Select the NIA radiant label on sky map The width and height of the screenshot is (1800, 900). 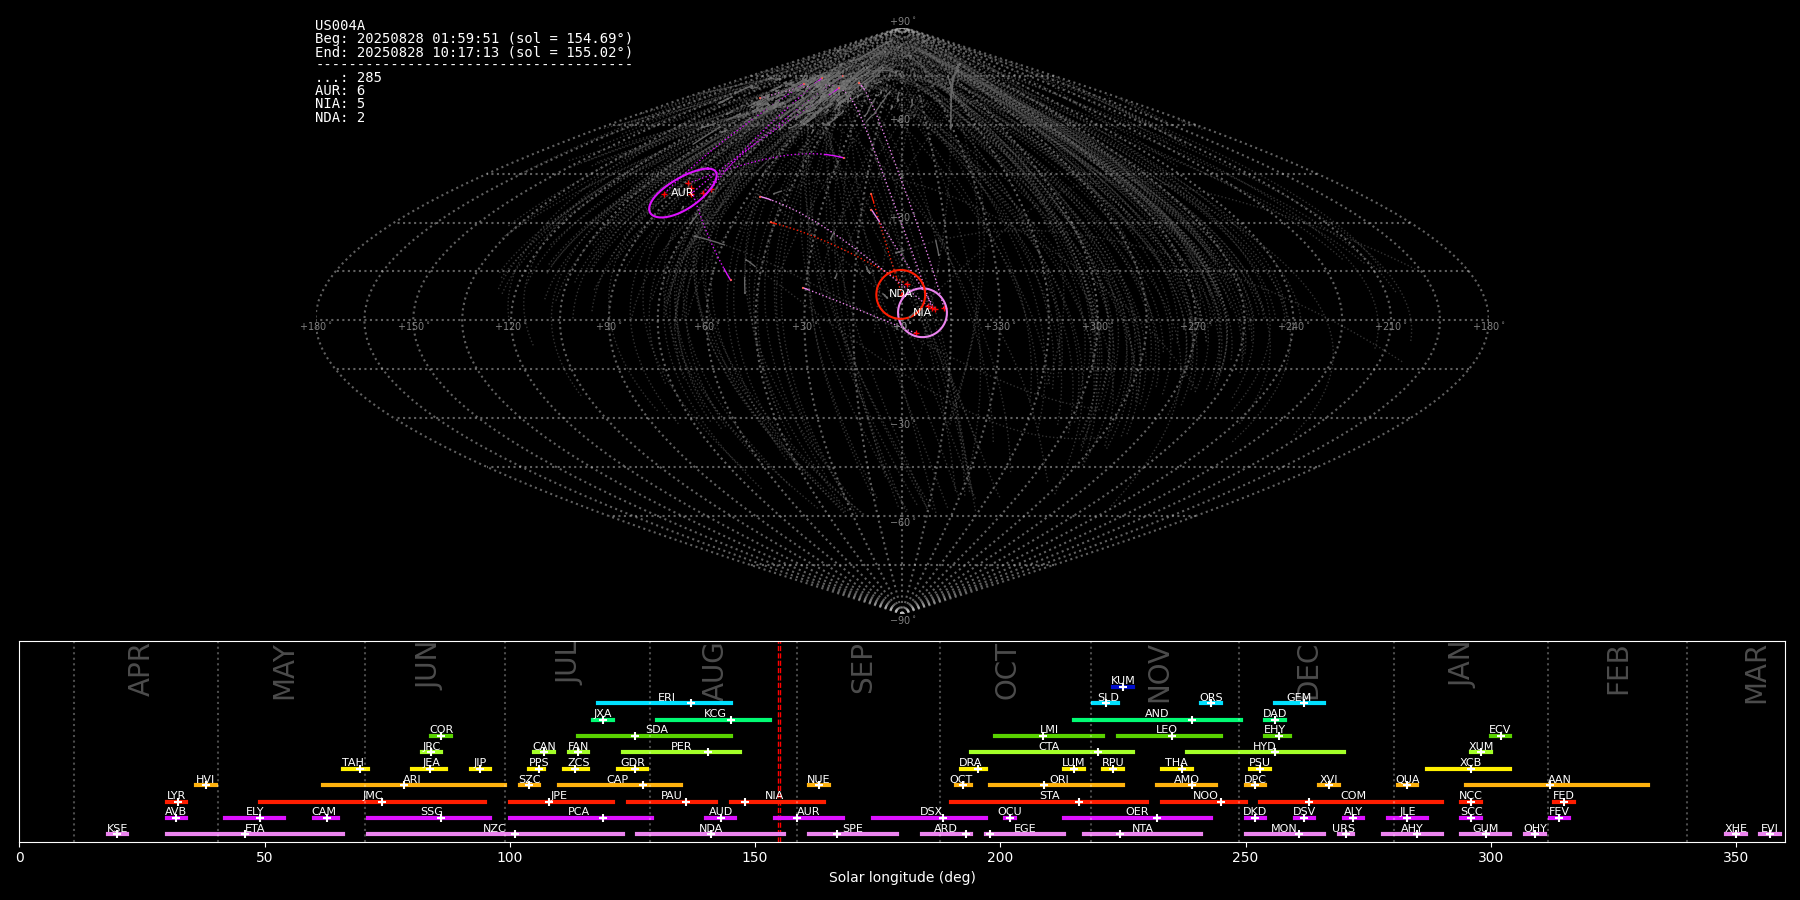(x=922, y=313)
